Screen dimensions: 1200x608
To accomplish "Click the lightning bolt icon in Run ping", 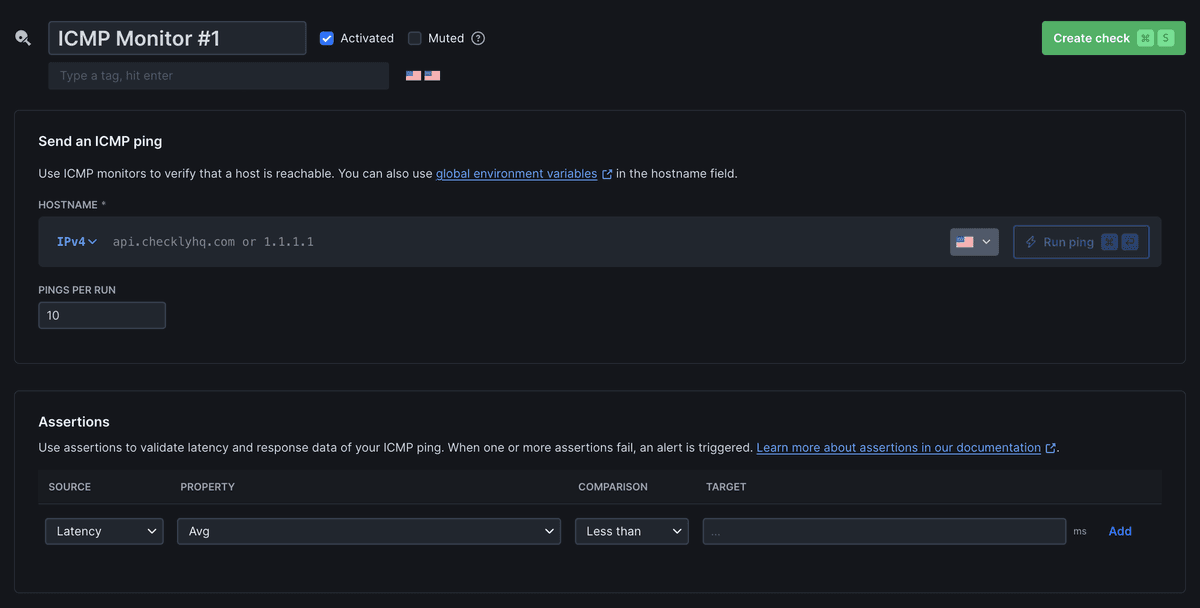I will (1031, 242).
